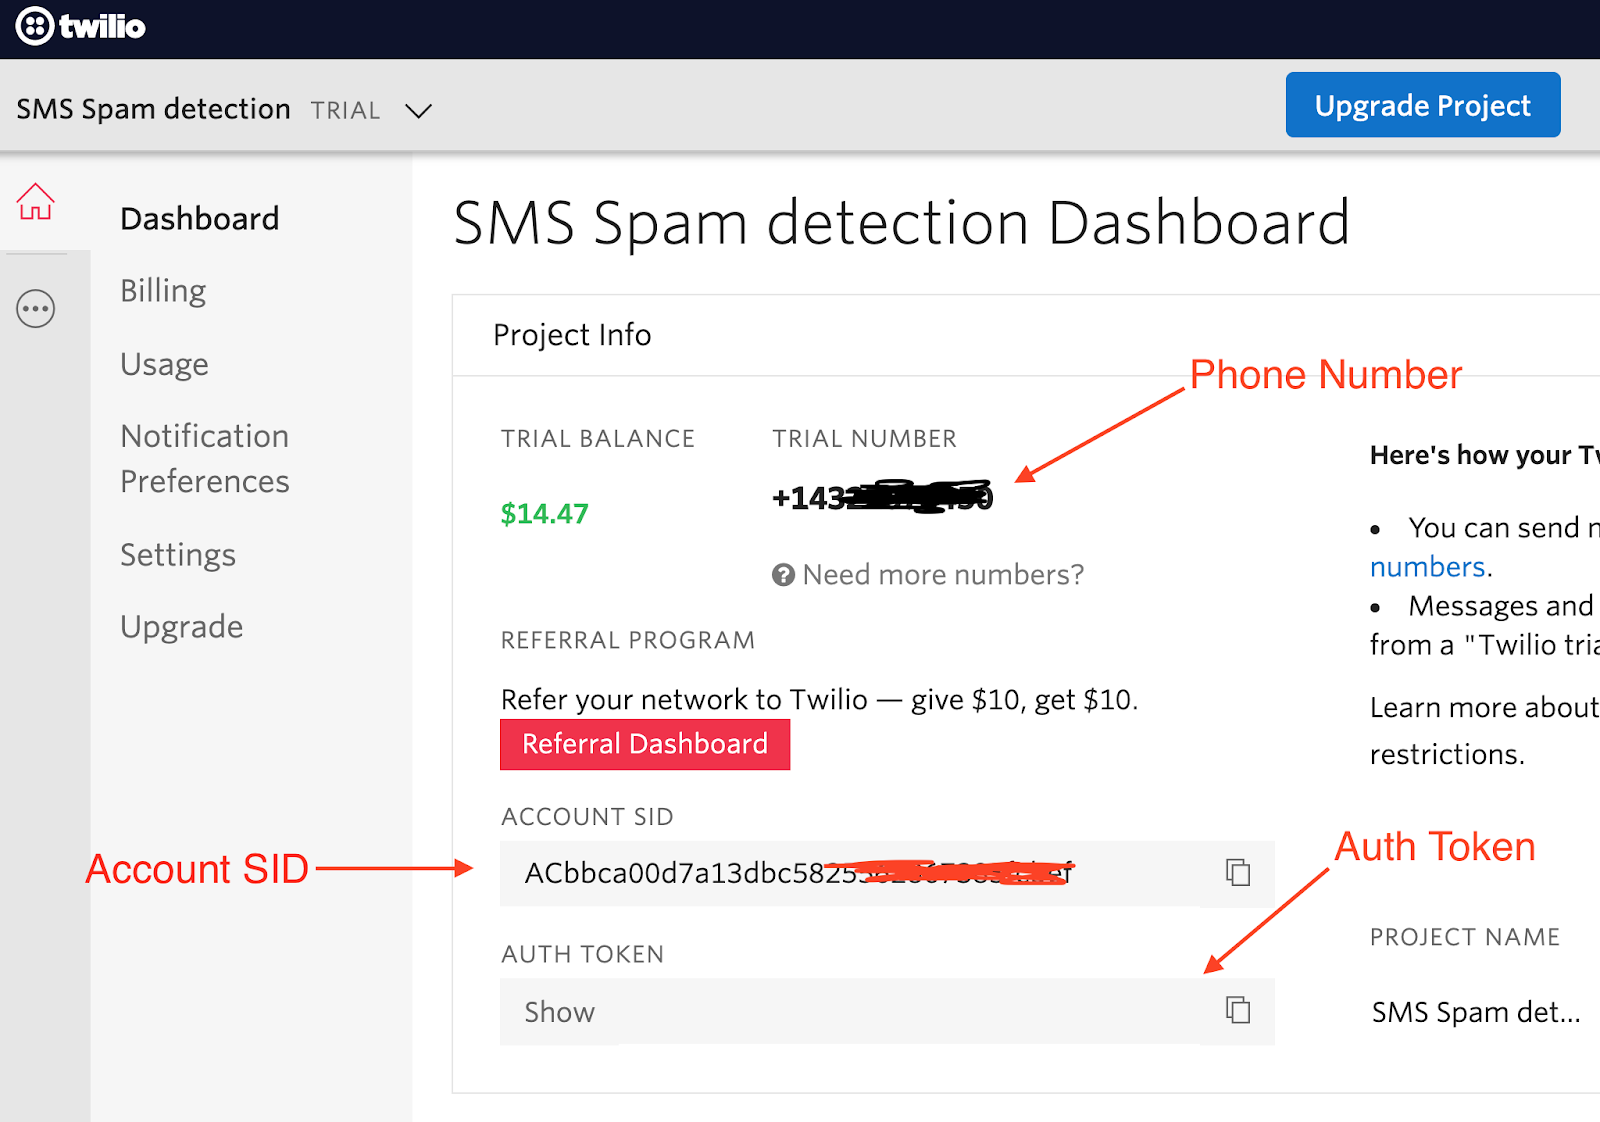Show the hidden Auth Token
1600x1122 pixels.
pyautogui.click(x=559, y=1012)
